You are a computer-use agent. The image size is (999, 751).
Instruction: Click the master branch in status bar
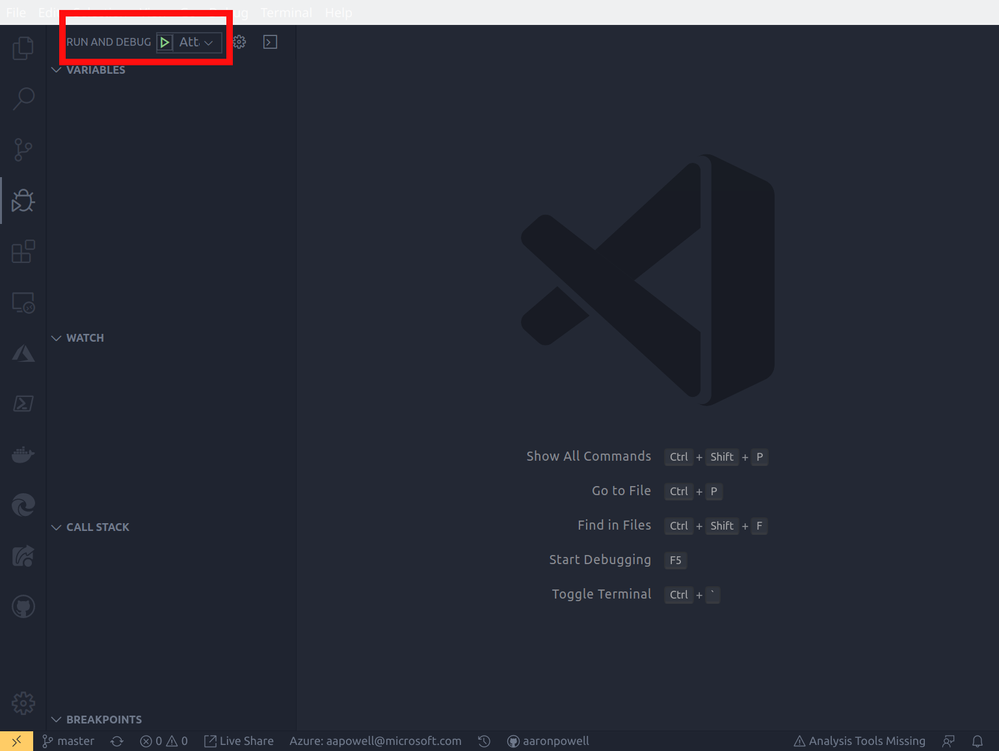(x=68, y=741)
